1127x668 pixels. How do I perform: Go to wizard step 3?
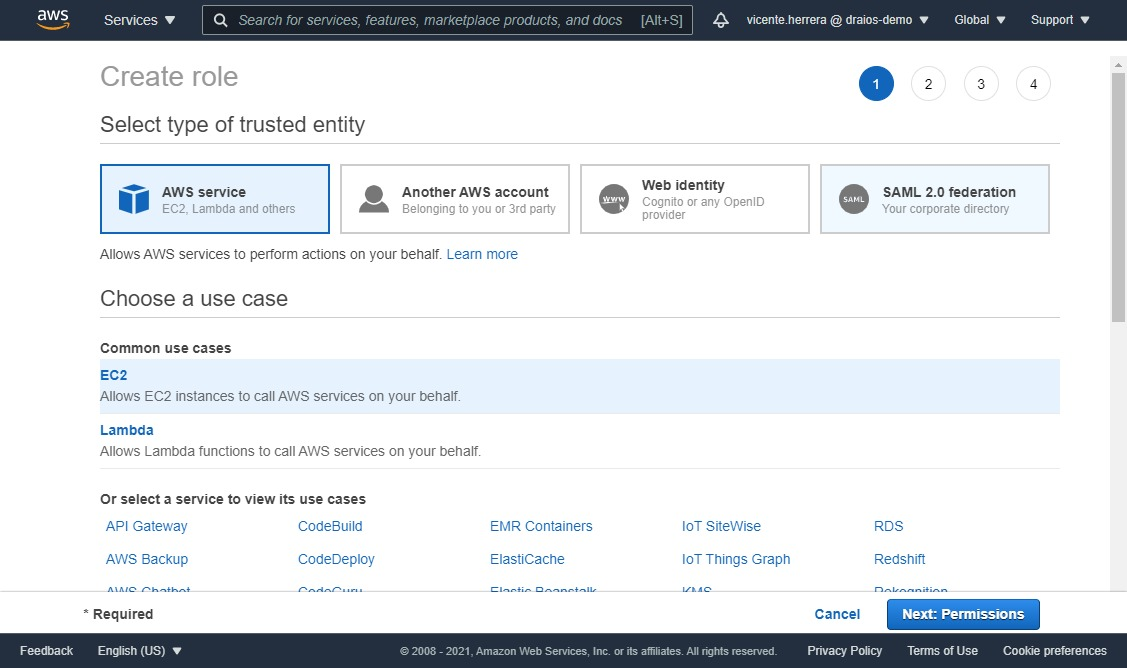pyautogui.click(x=981, y=84)
